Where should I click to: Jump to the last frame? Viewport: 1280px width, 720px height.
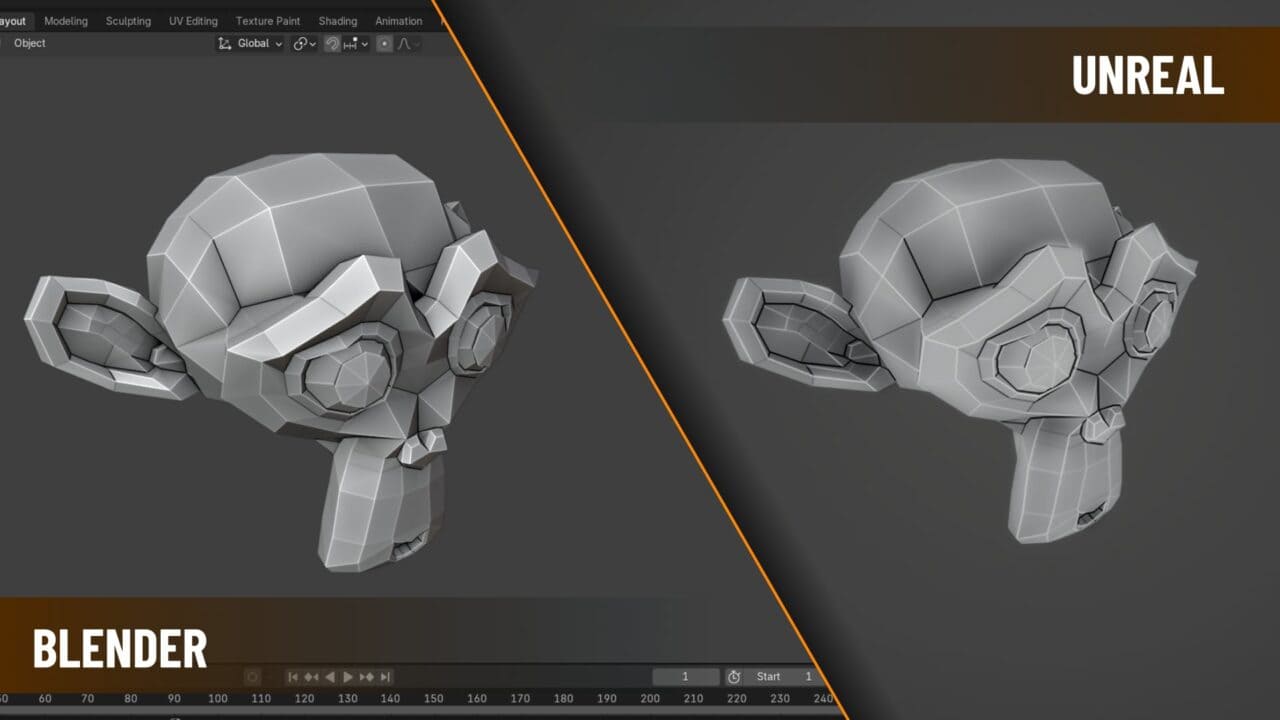[385, 677]
